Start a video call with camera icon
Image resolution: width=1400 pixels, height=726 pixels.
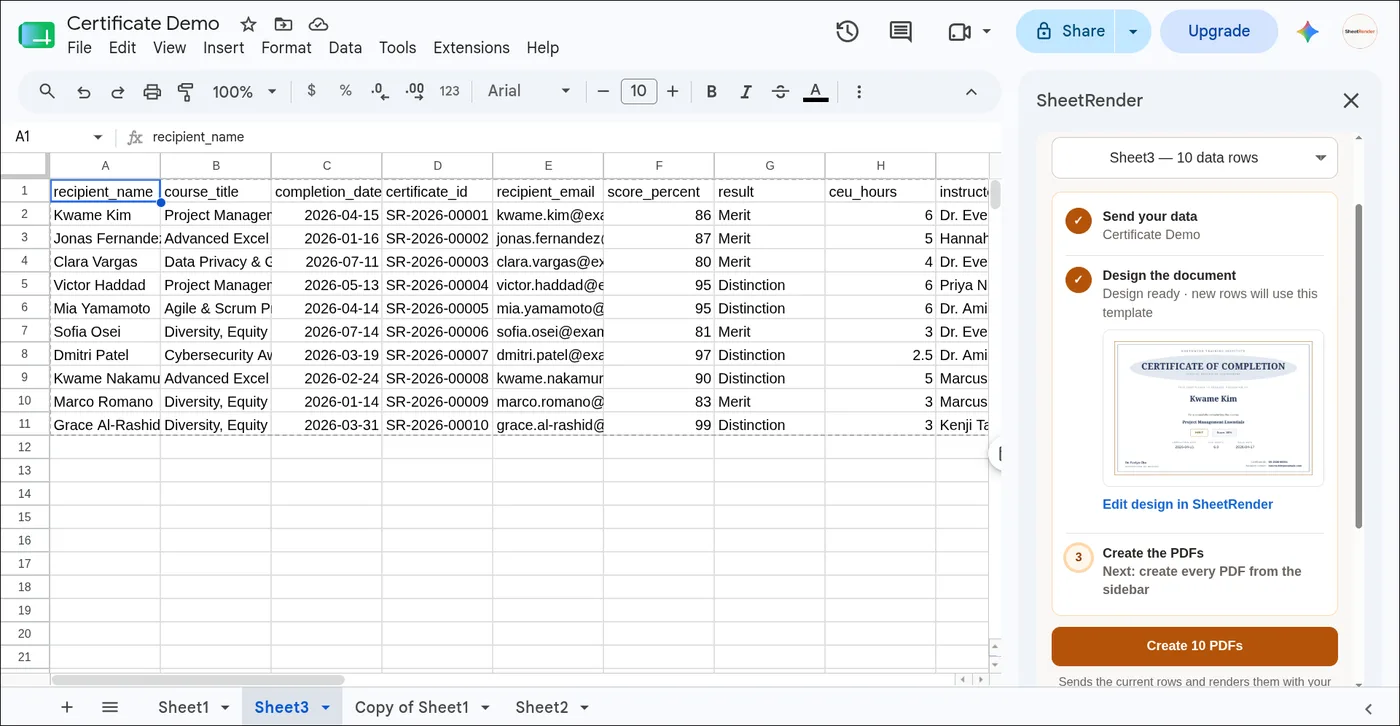959,31
